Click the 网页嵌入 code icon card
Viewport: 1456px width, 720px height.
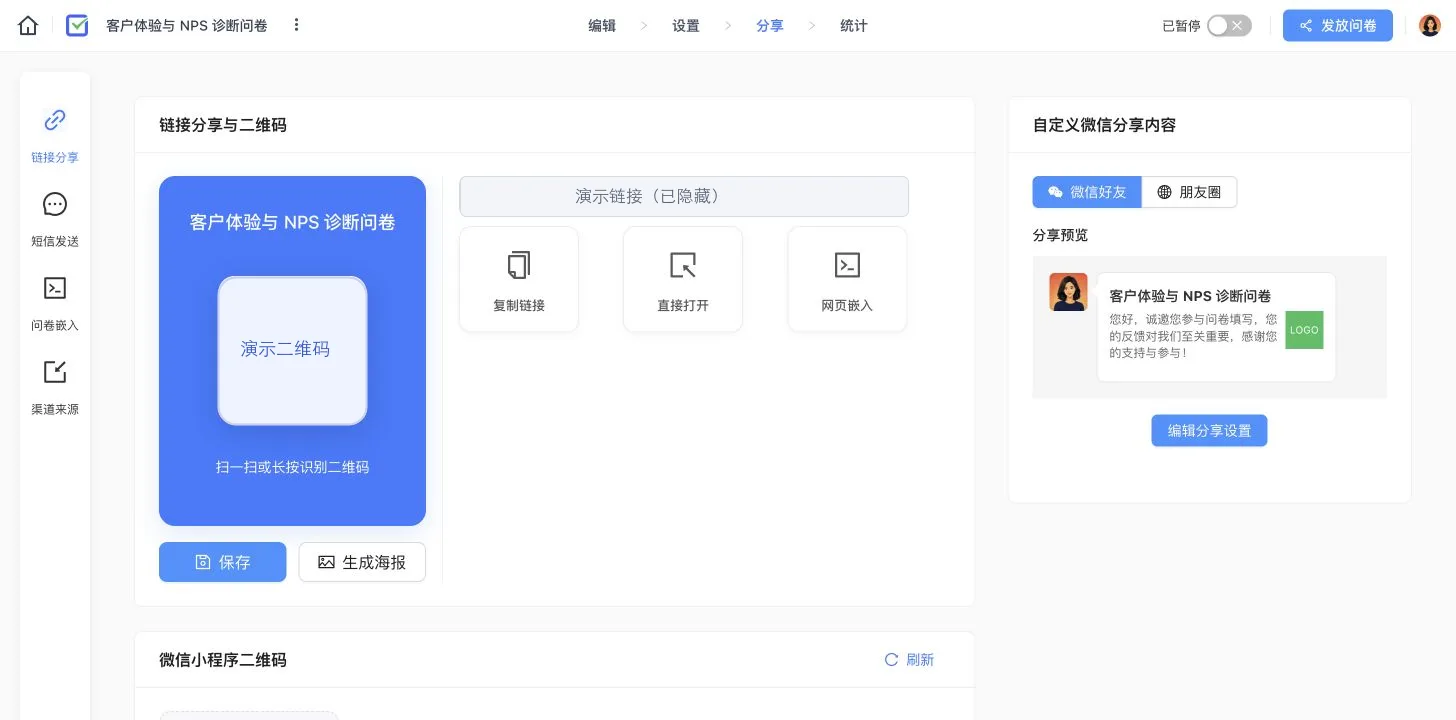[847, 279]
